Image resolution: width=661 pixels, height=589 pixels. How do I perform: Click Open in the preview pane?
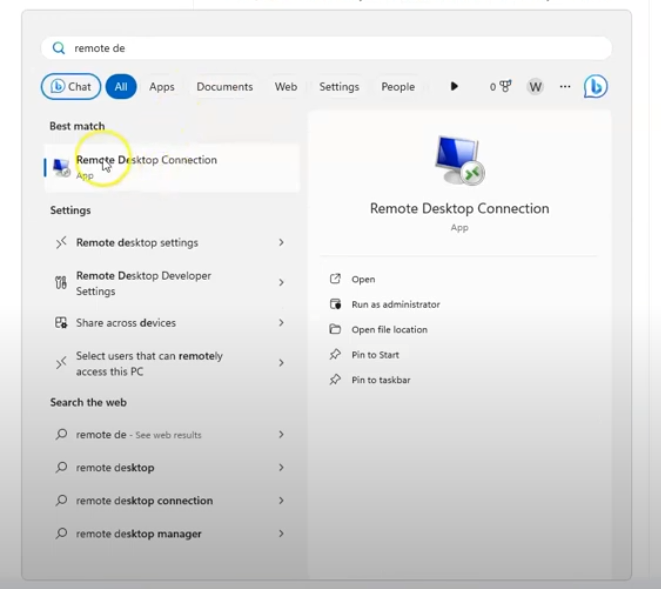pyautogui.click(x=363, y=279)
